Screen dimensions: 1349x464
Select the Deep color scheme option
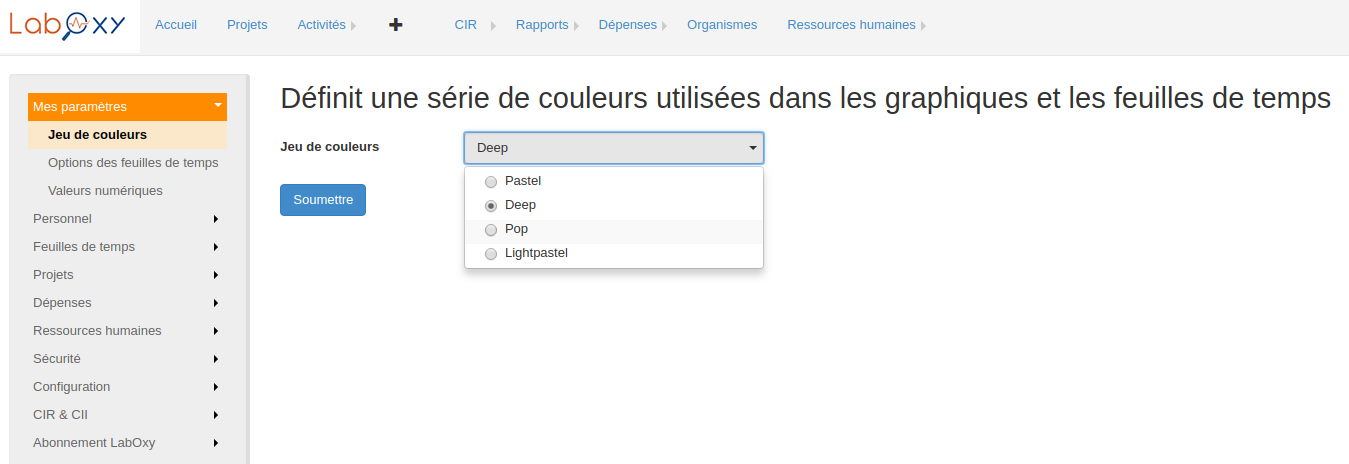(491, 206)
